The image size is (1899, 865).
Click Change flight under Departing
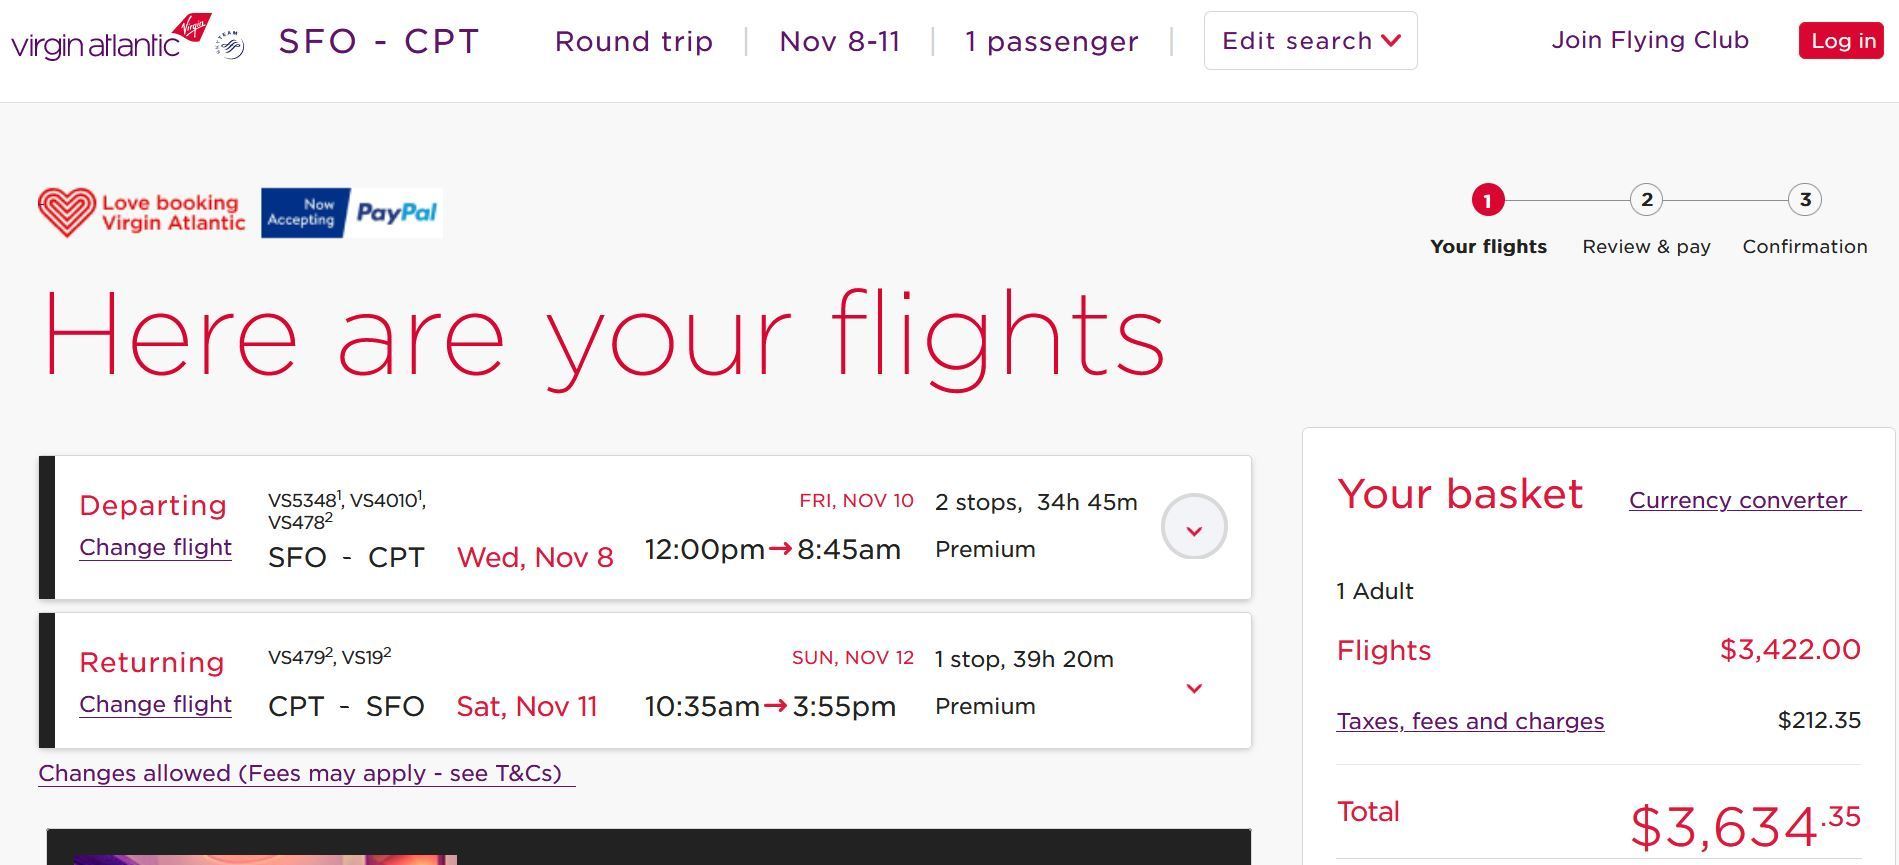click(x=155, y=548)
